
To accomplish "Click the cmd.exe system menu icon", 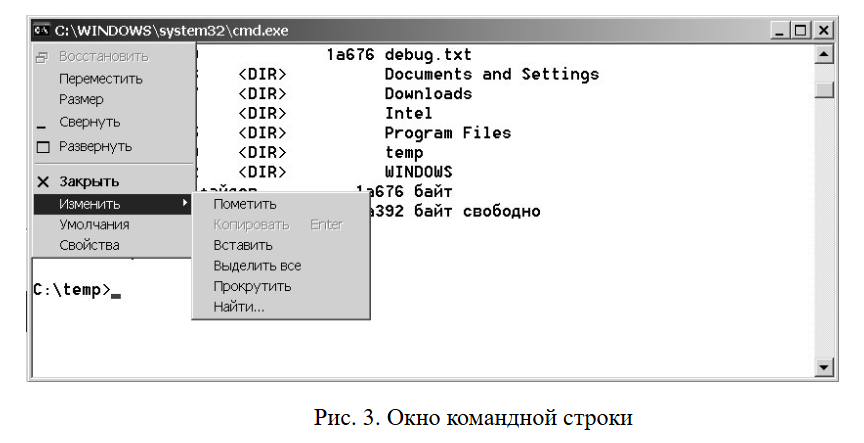I will pos(42,31).
